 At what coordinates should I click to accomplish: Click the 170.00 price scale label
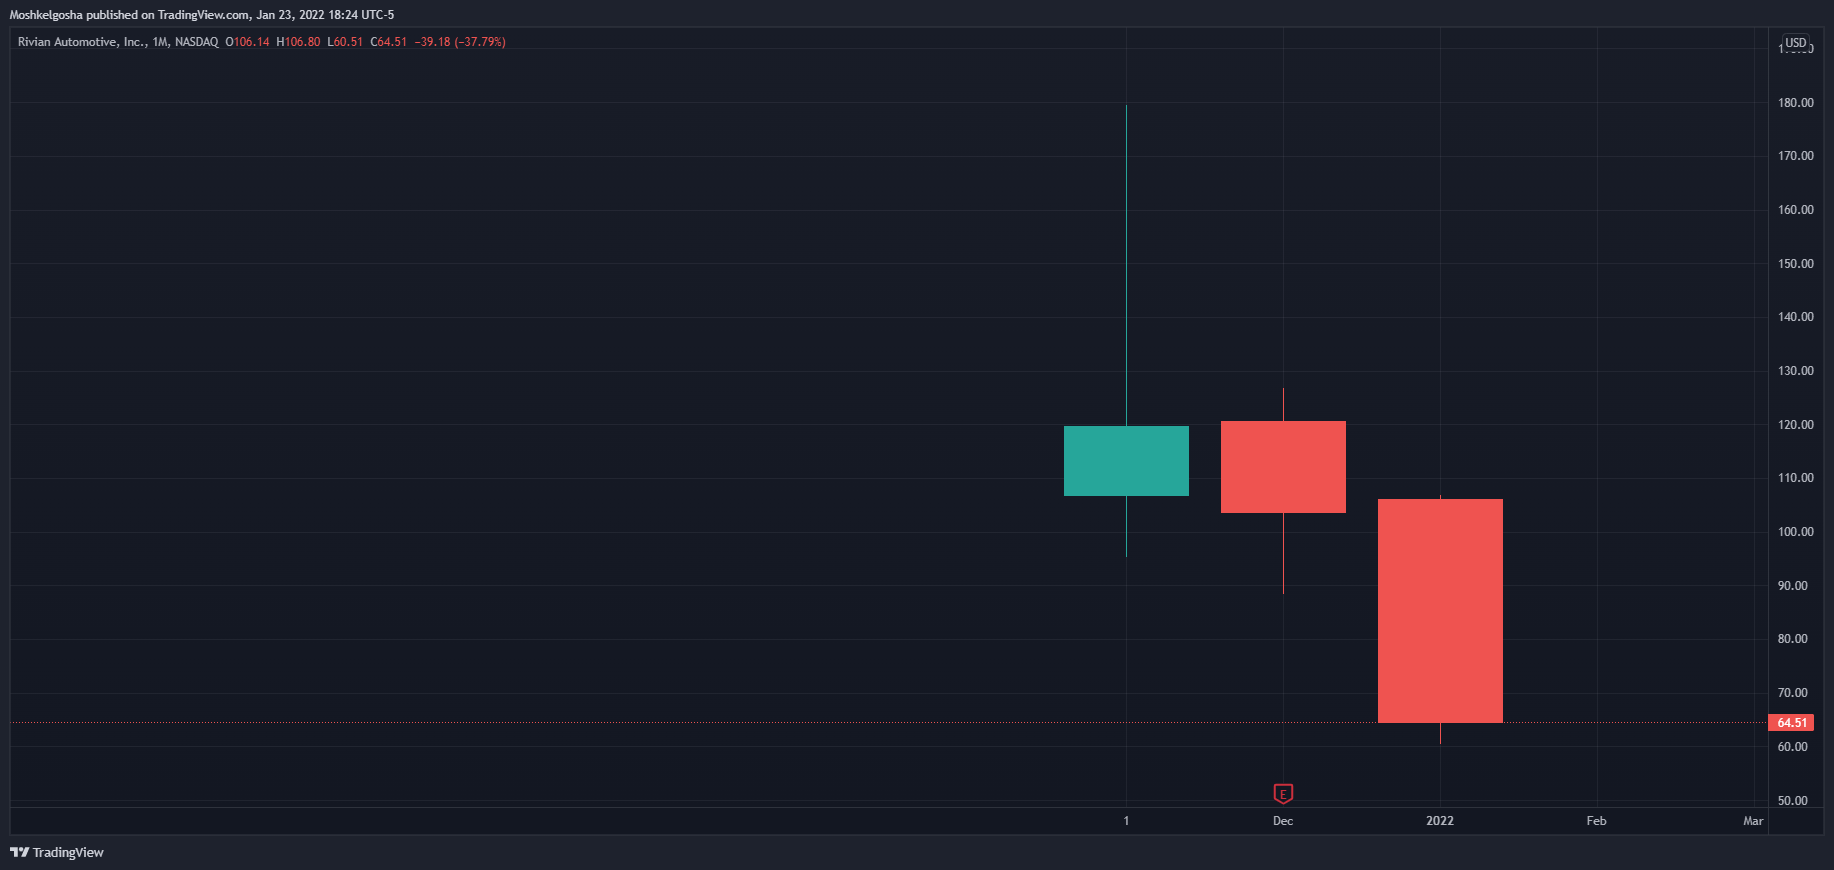point(1796,156)
